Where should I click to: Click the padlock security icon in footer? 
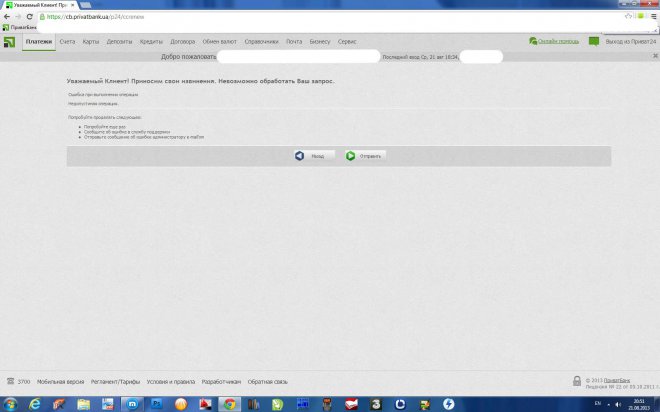[577, 381]
